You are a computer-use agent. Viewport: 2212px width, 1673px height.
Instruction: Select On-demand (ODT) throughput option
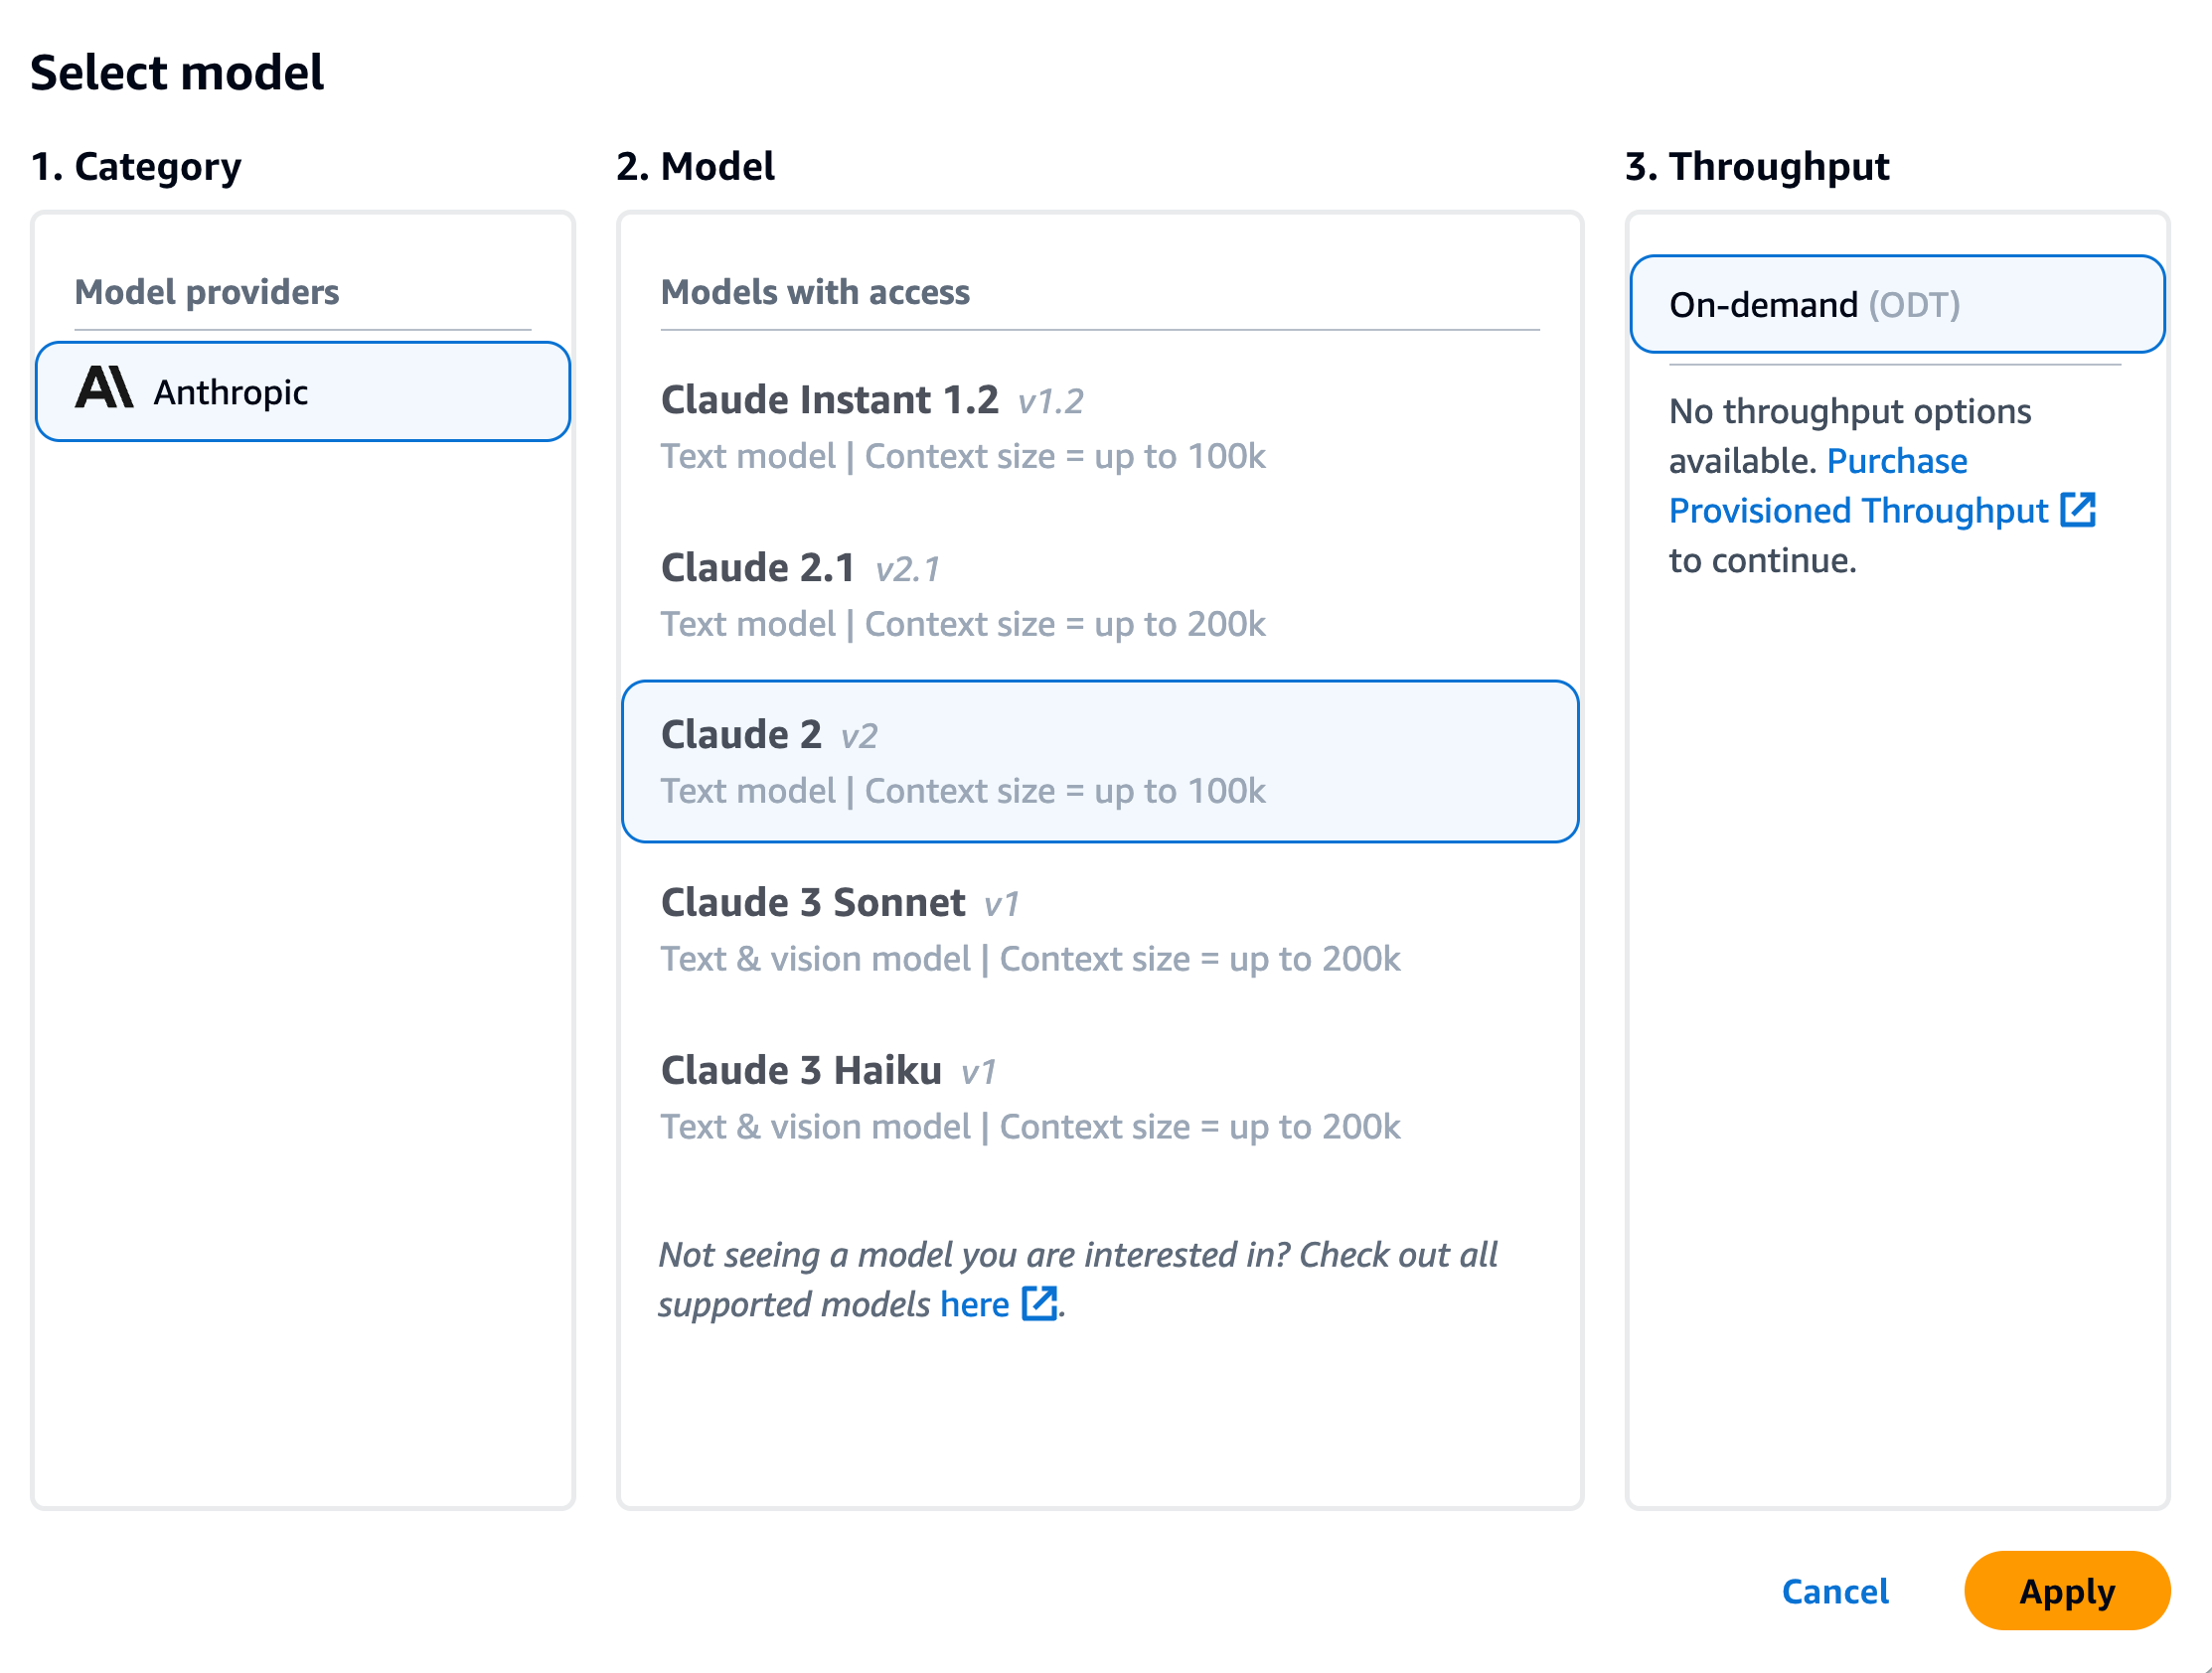(x=1897, y=304)
